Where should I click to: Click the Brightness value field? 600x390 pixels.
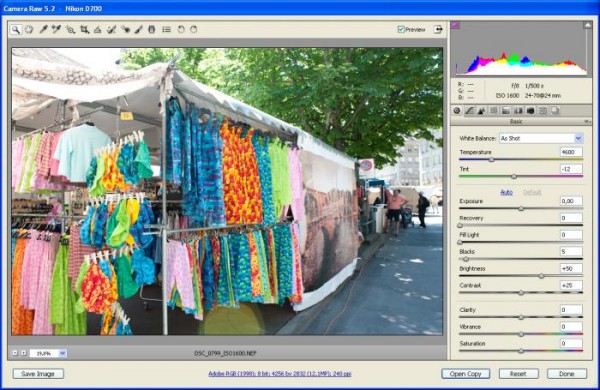pos(571,268)
